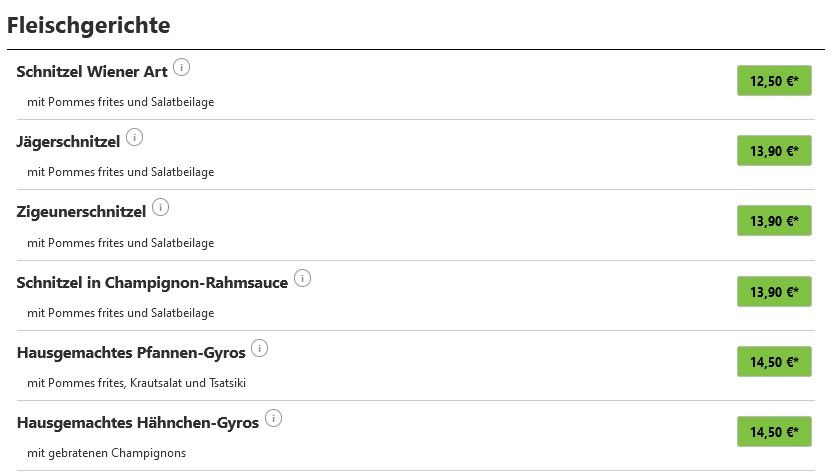This screenshot has height=474, width=835.
Task: Click info icon next to Hausgemachtes Hähnchen-Gyros
Action: [x=273, y=418]
